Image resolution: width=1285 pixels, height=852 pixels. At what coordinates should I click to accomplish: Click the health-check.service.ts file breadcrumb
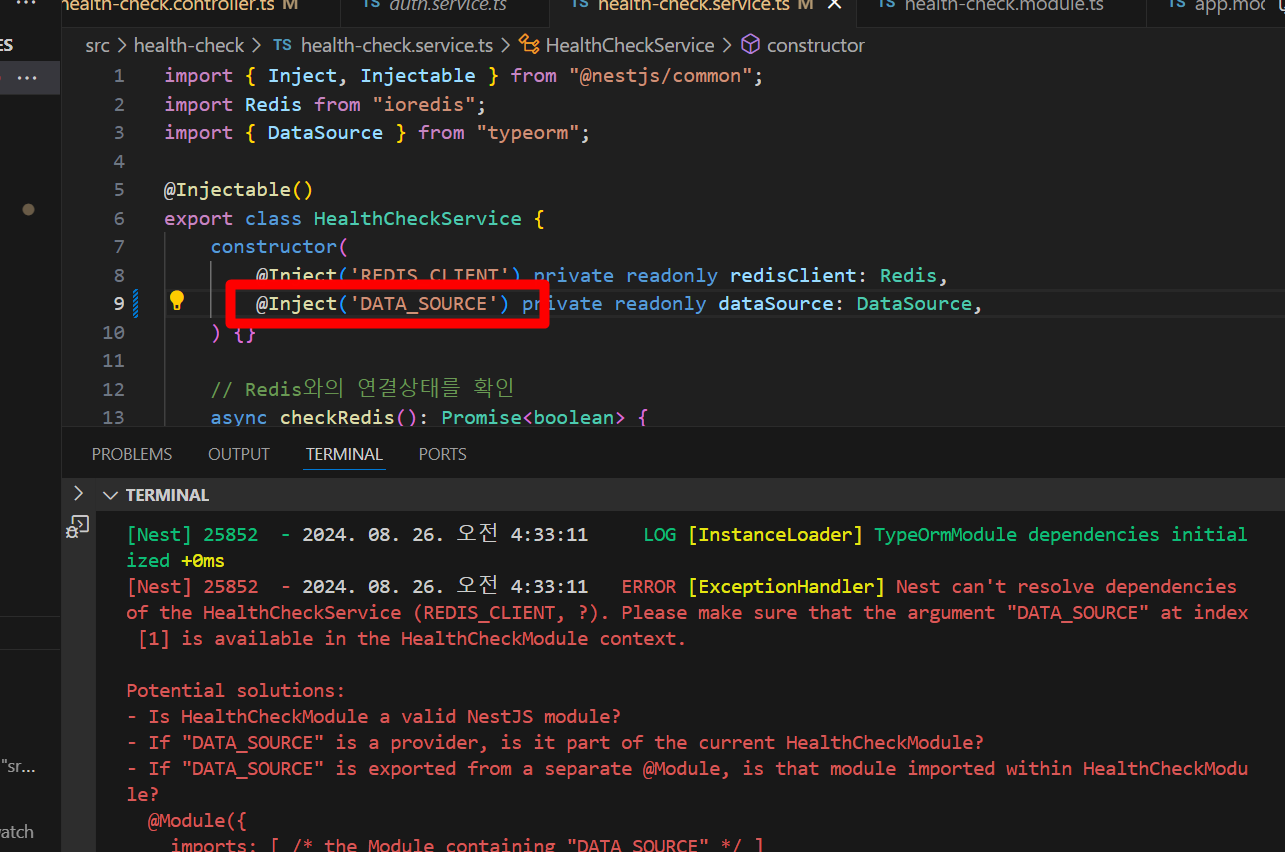[383, 45]
